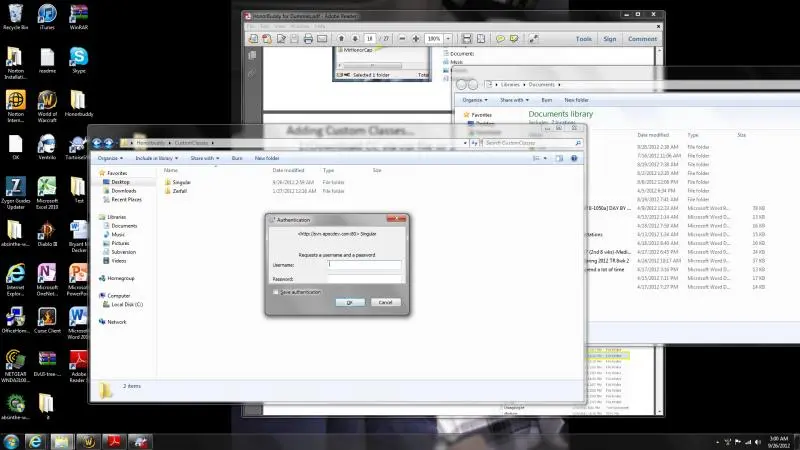
Task: Click the Username input field
Action: point(364,265)
